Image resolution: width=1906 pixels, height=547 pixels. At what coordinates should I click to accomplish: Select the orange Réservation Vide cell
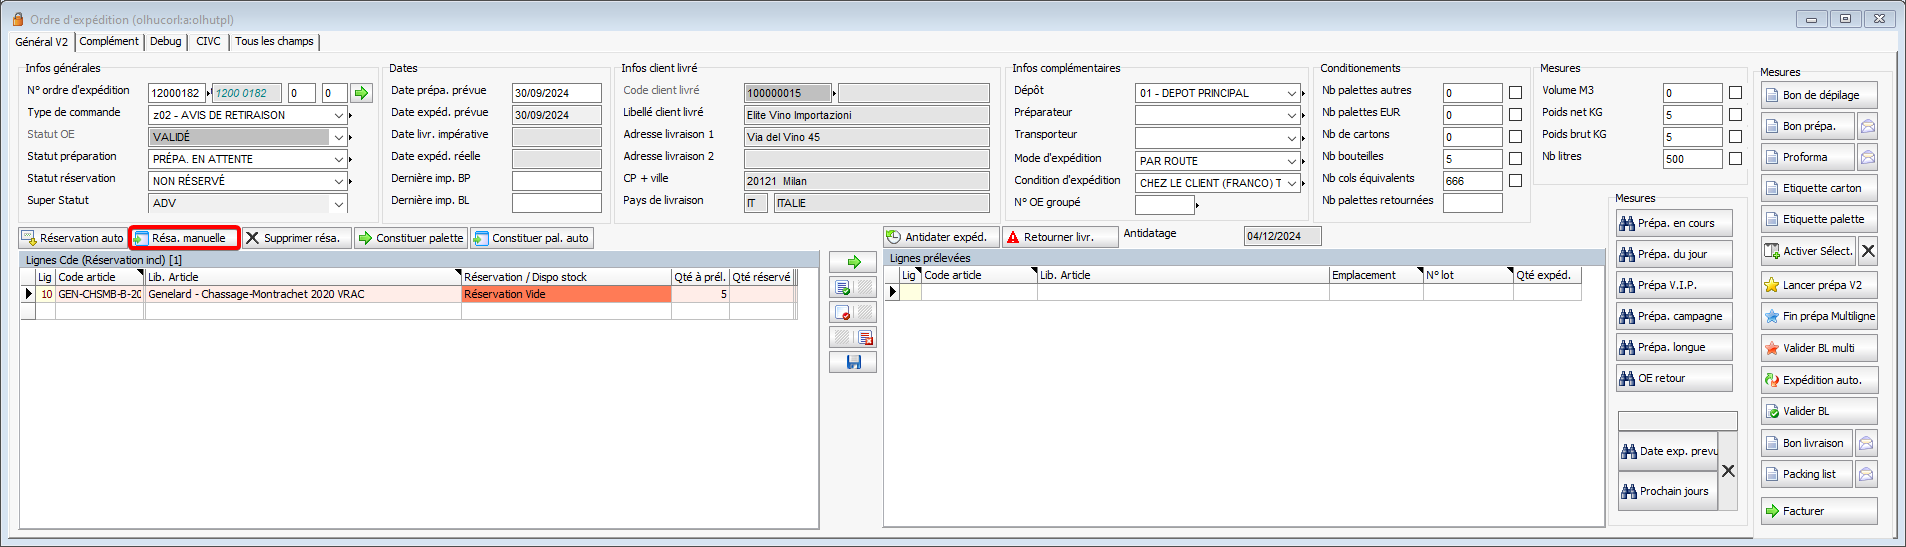[x=565, y=295]
